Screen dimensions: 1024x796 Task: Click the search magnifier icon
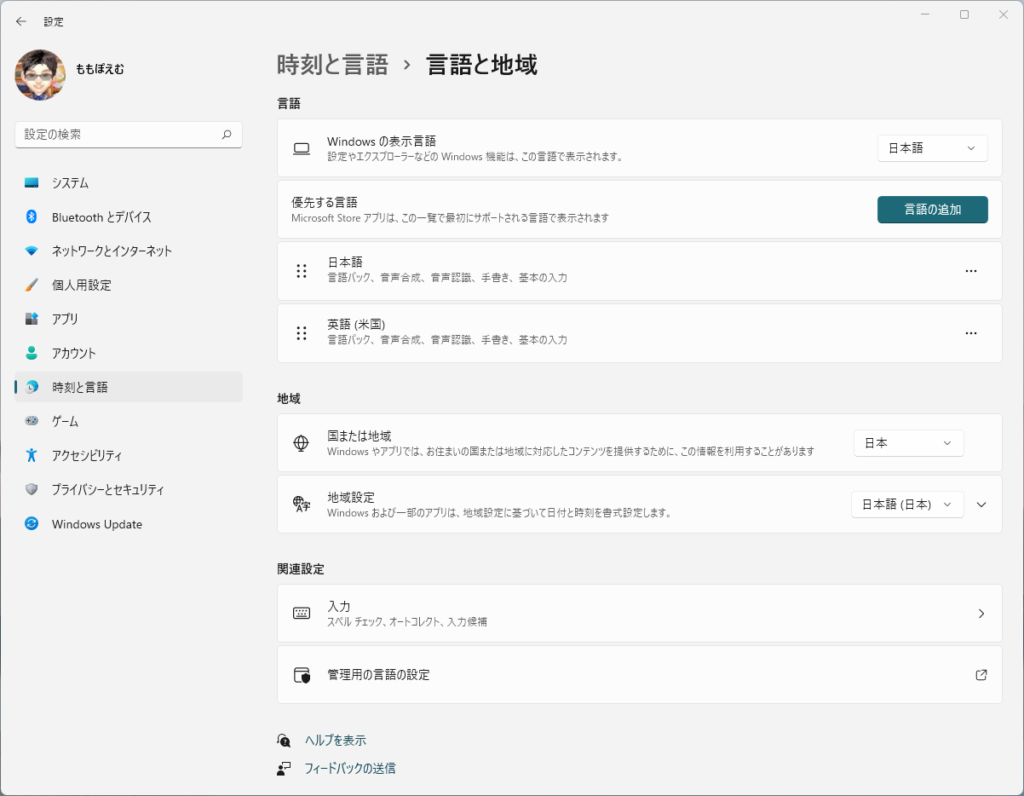pos(227,135)
